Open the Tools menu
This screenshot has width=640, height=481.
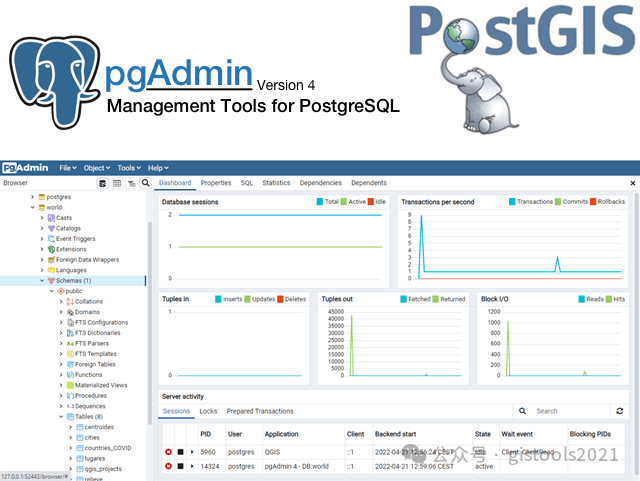(x=129, y=168)
